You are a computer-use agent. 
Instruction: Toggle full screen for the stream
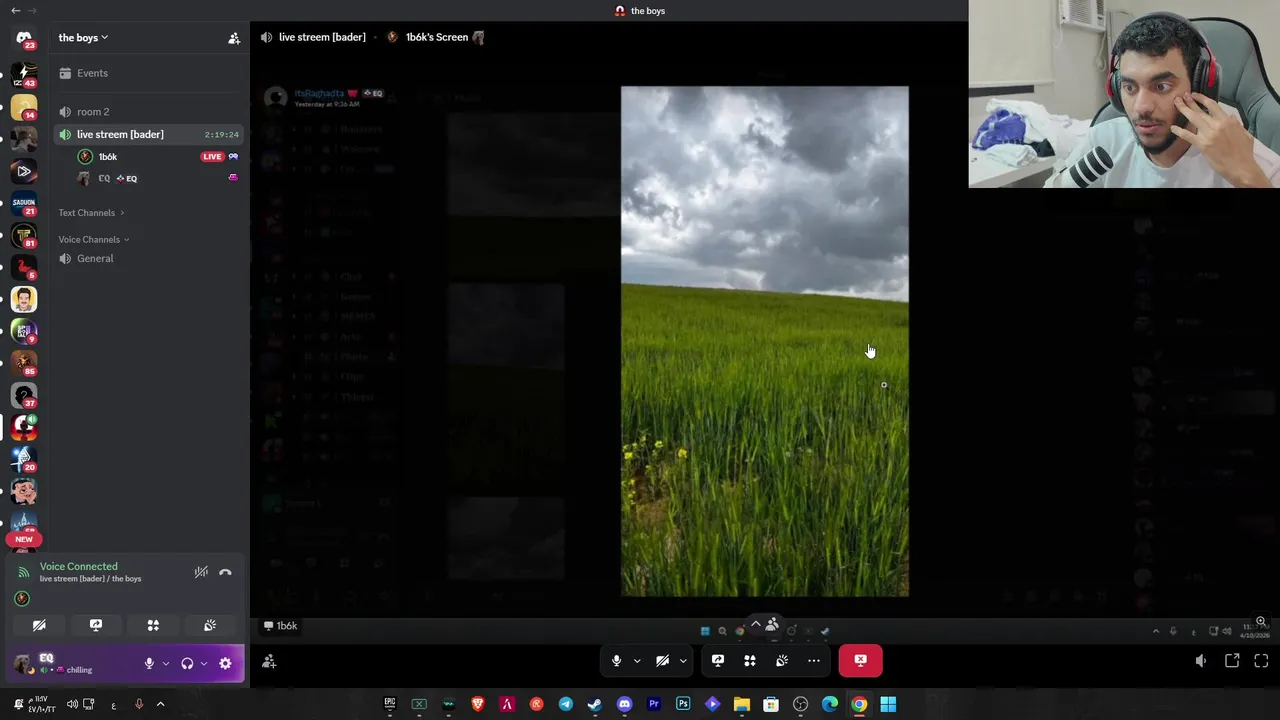pyautogui.click(x=1261, y=661)
